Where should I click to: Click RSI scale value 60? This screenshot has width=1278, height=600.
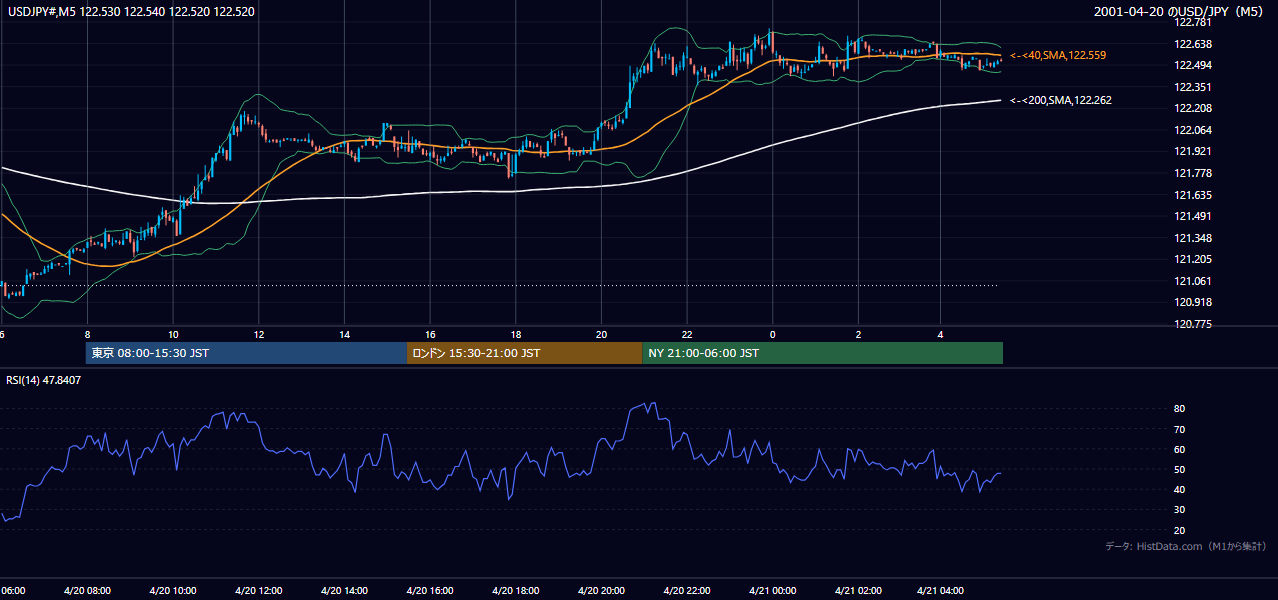(x=1179, y=449)
